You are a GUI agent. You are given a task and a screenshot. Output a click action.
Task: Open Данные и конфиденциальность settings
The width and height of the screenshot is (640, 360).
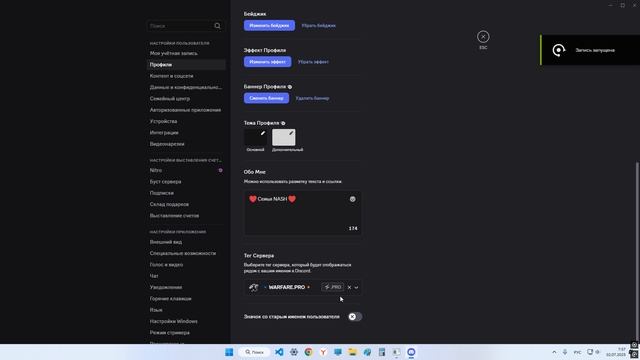[x=186, y=87]
